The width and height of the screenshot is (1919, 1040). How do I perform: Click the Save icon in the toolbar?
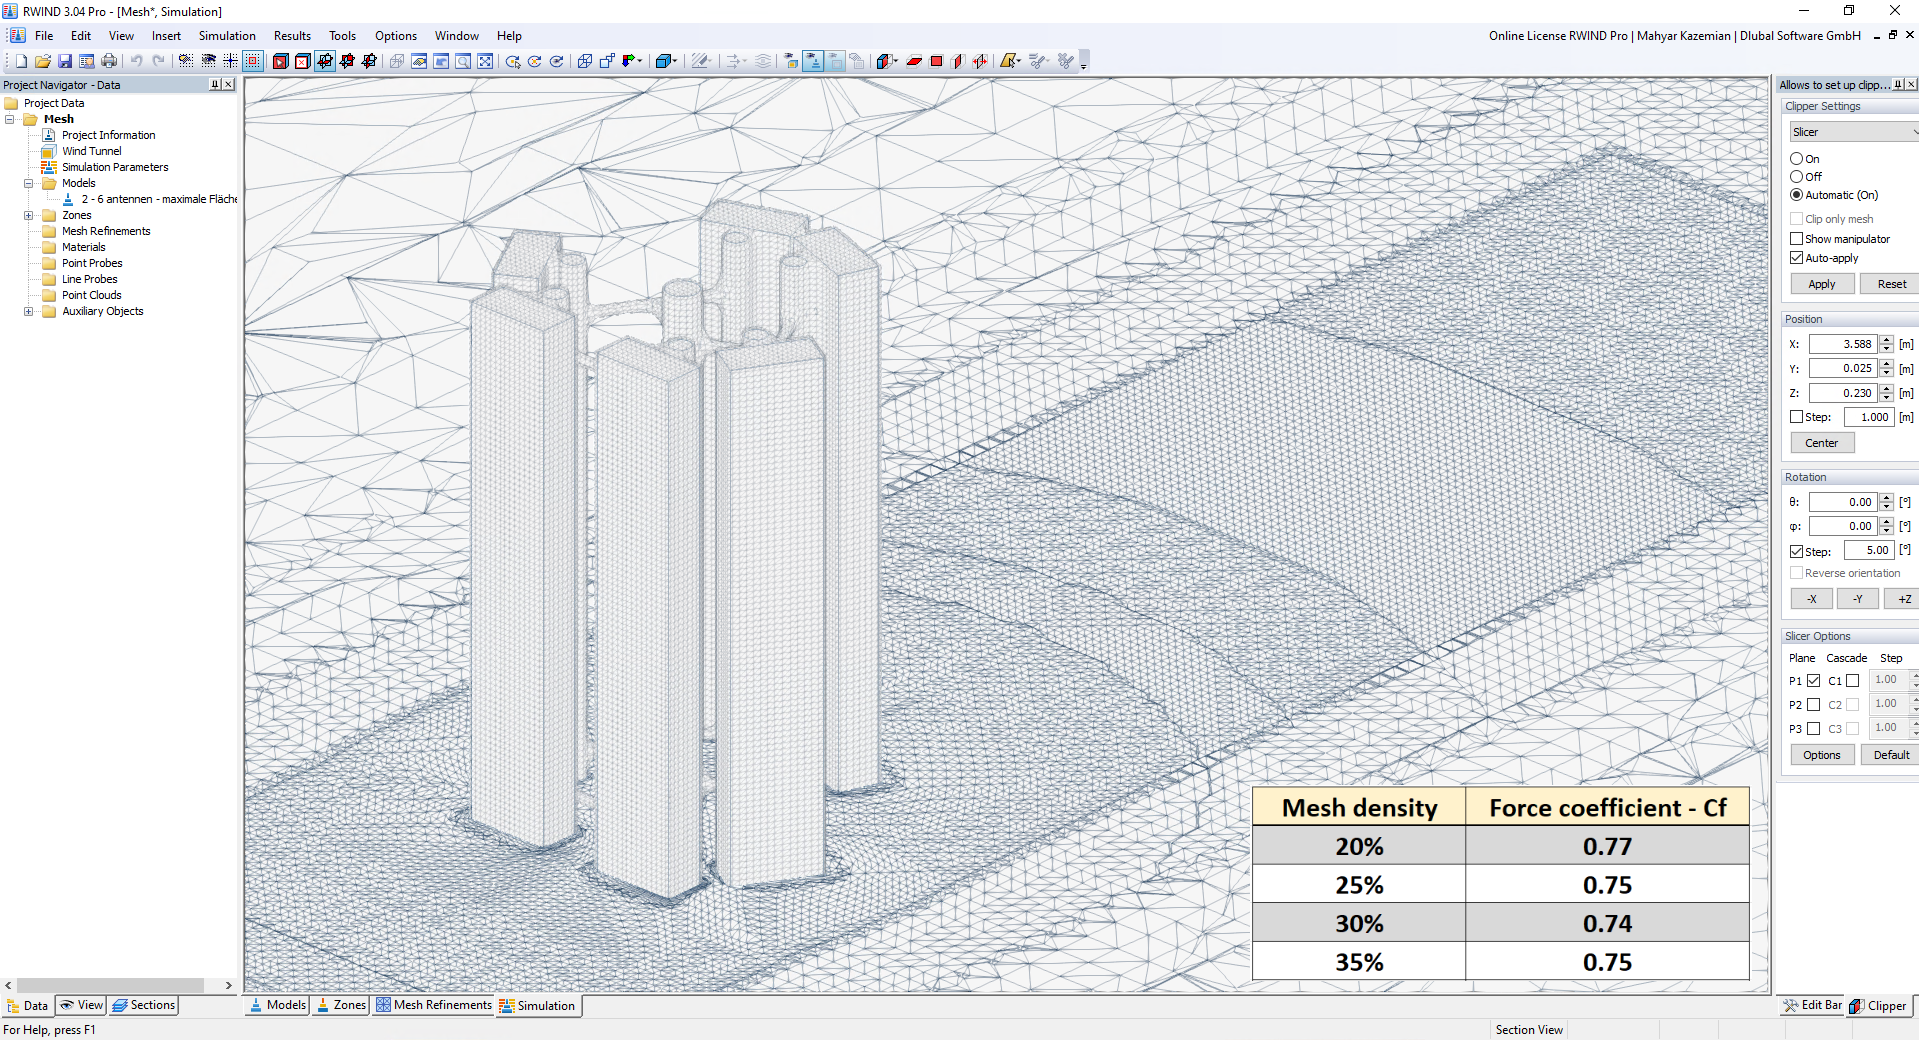point(64,60)
